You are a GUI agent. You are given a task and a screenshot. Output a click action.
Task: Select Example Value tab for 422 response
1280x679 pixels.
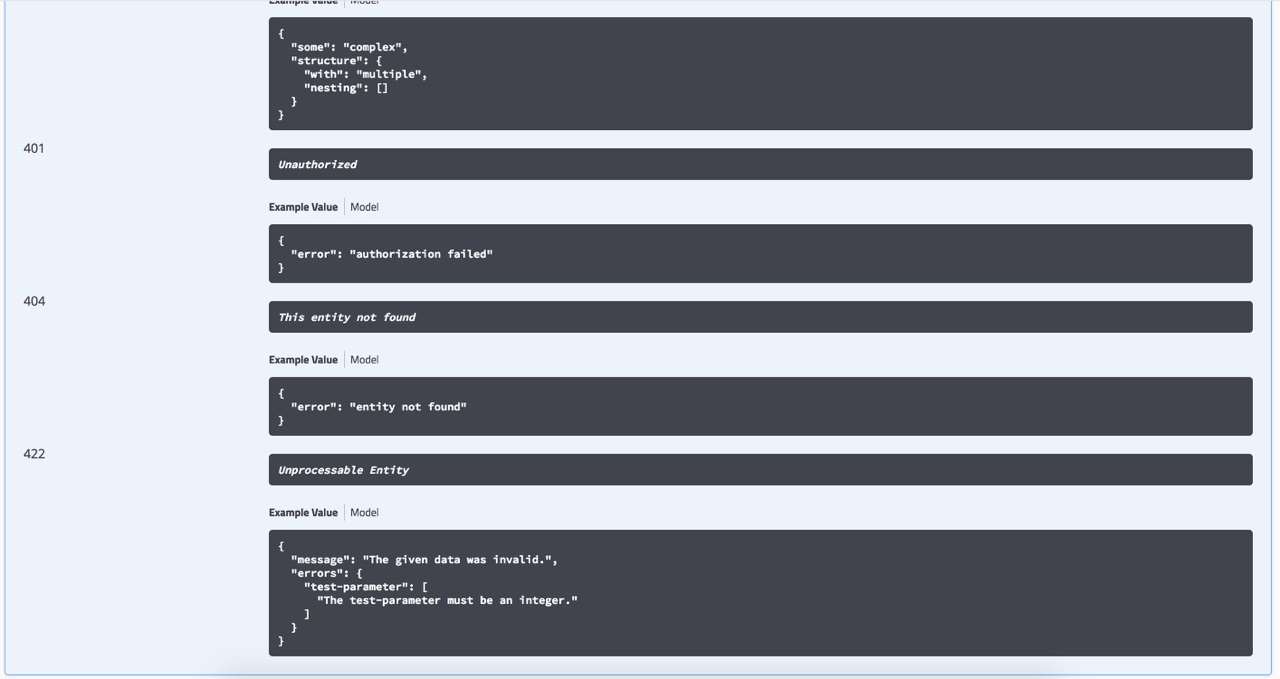coord(303,513)
